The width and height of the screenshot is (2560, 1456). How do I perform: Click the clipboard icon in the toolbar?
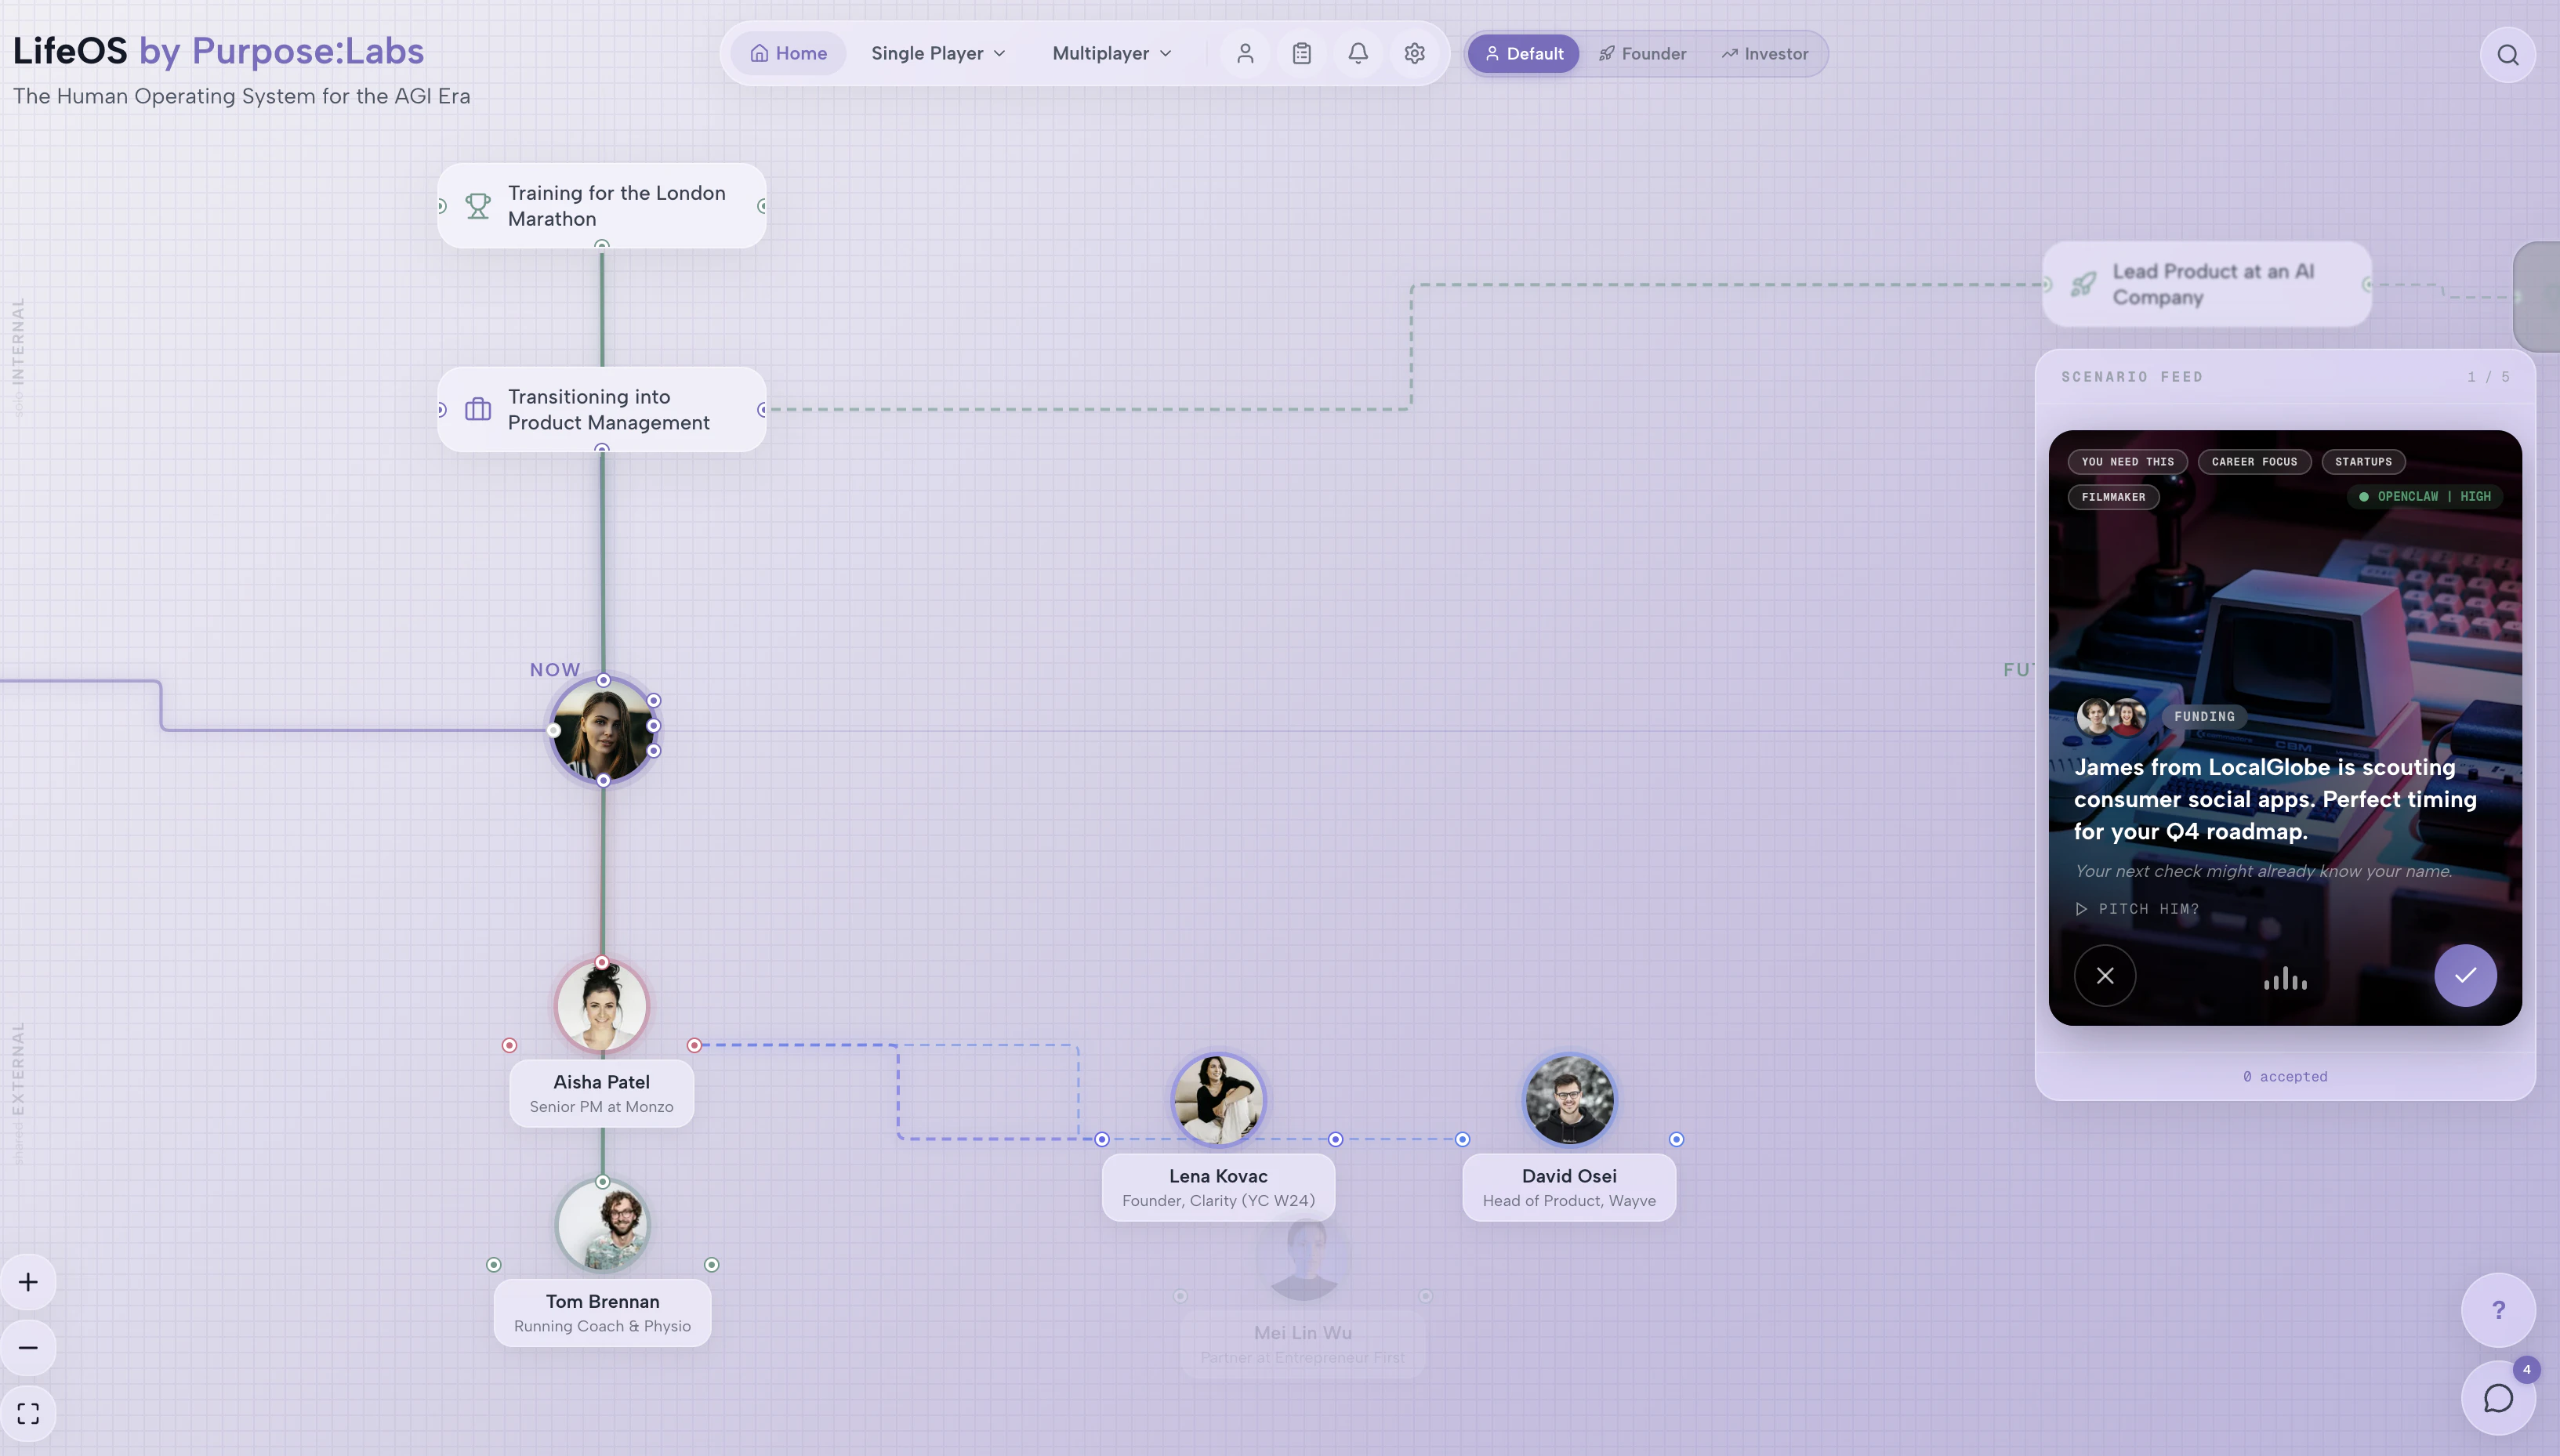coord(1301,53)
